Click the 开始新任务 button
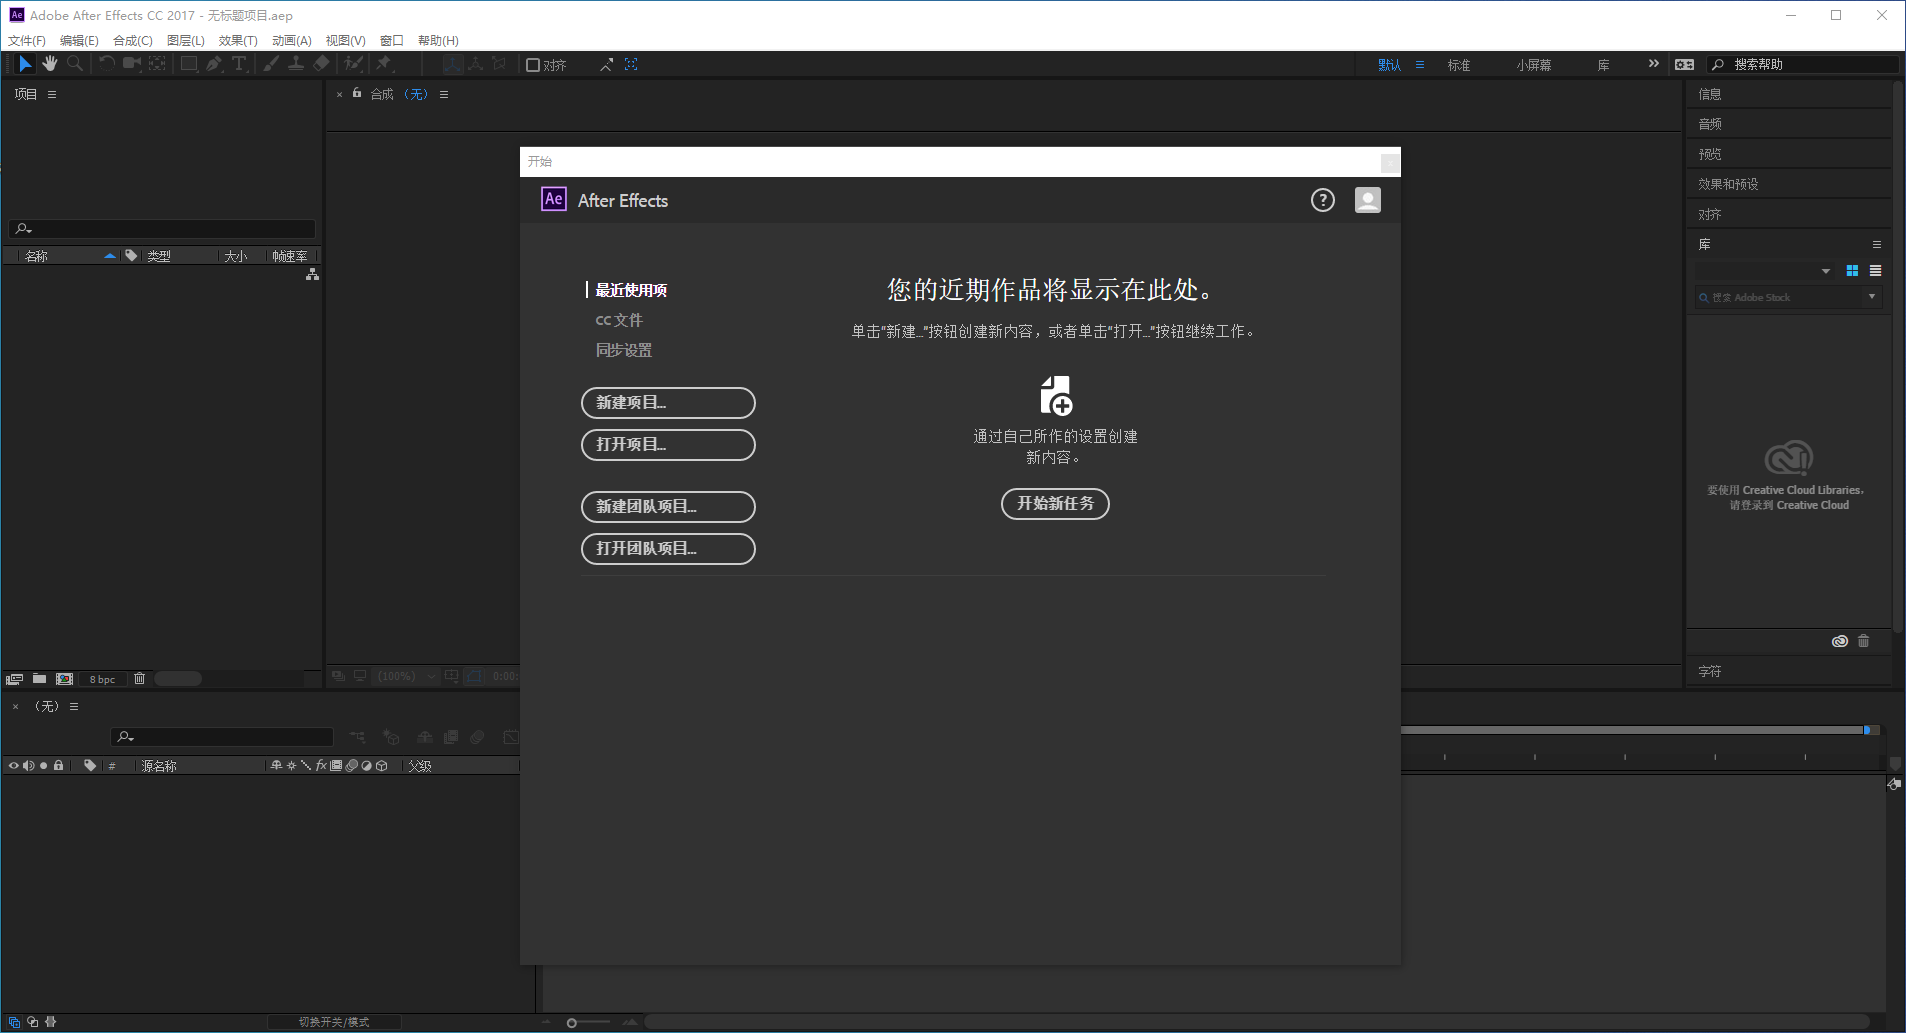1906x1033 pixels. [x=1055, y=504]
